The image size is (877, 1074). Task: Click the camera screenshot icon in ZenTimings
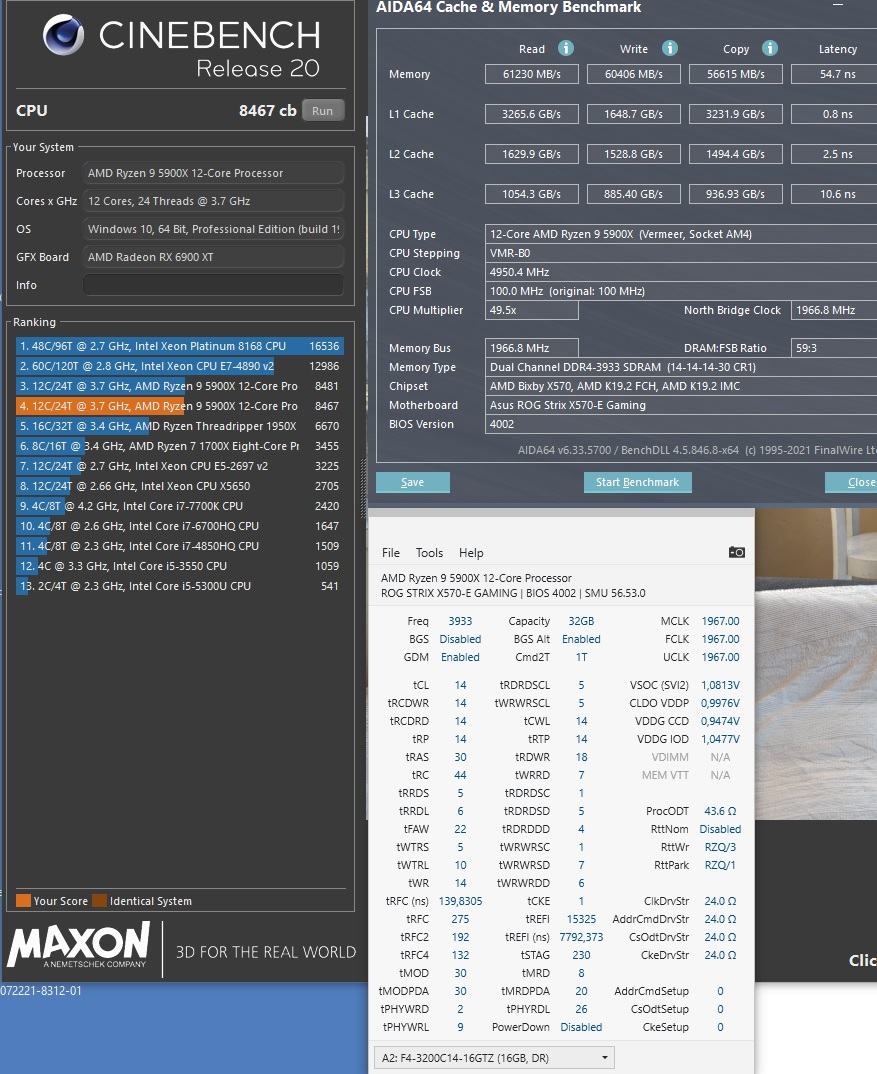tap(737, 552)
